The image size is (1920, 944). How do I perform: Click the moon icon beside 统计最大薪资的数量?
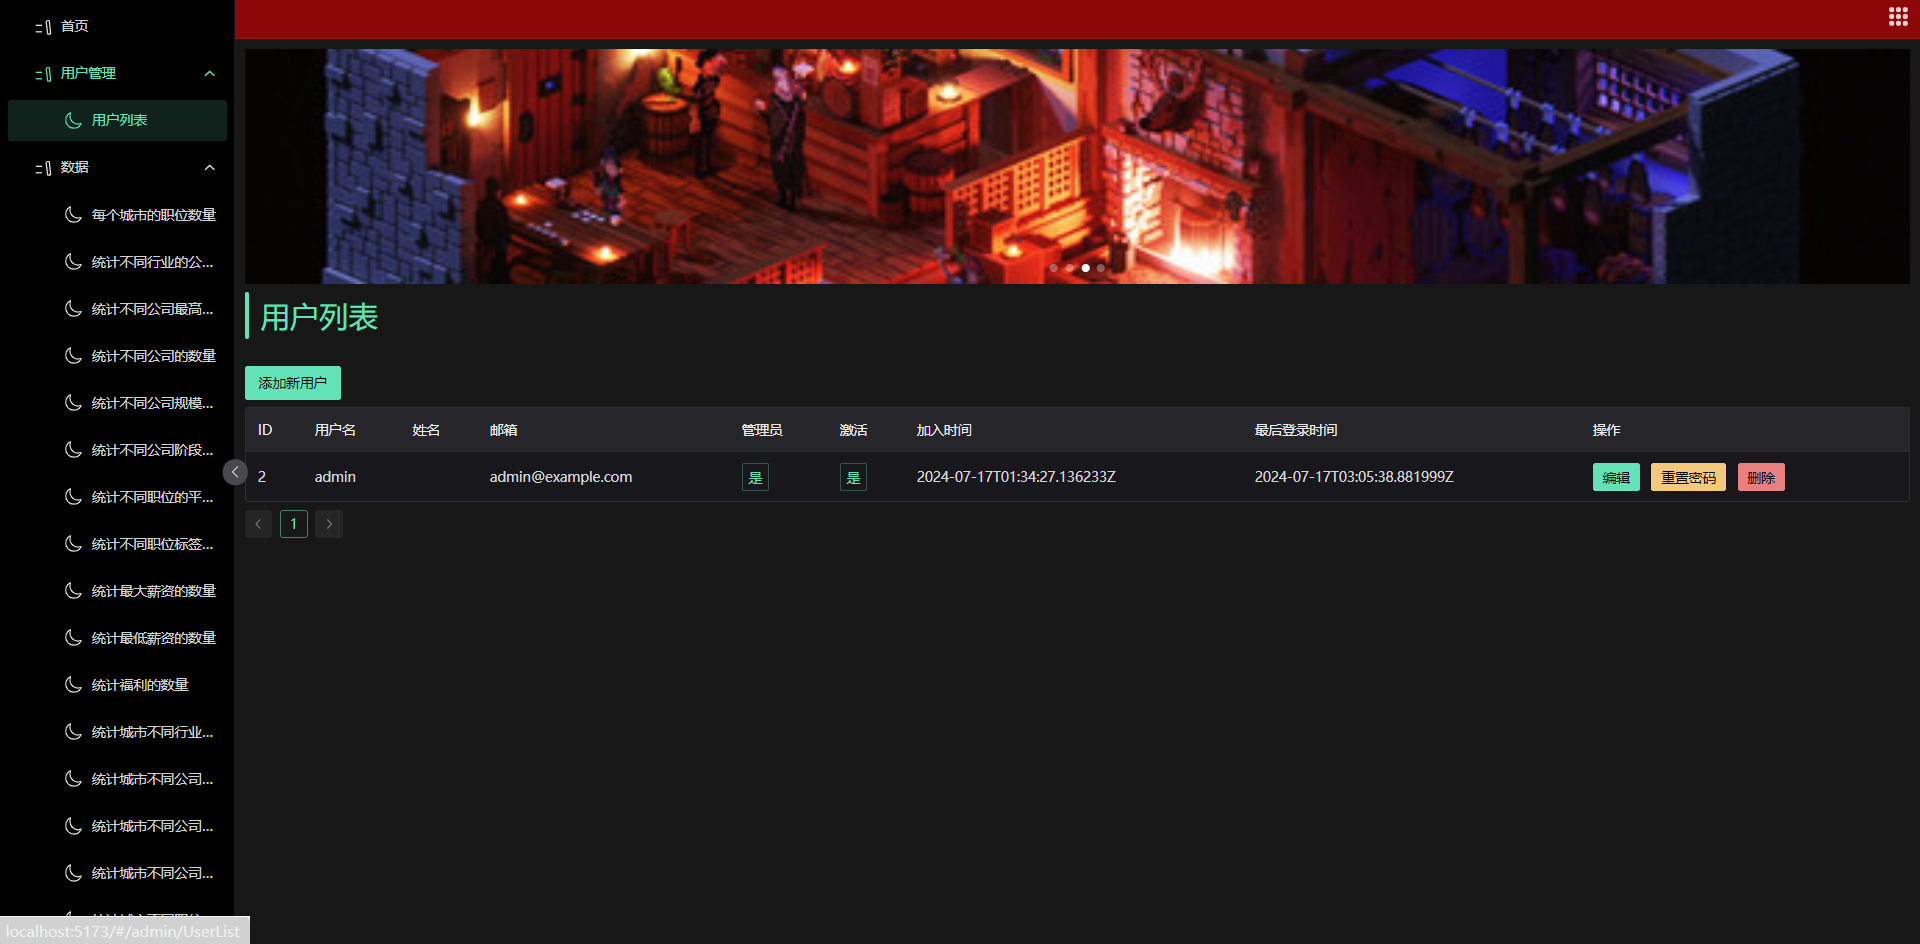73,591
